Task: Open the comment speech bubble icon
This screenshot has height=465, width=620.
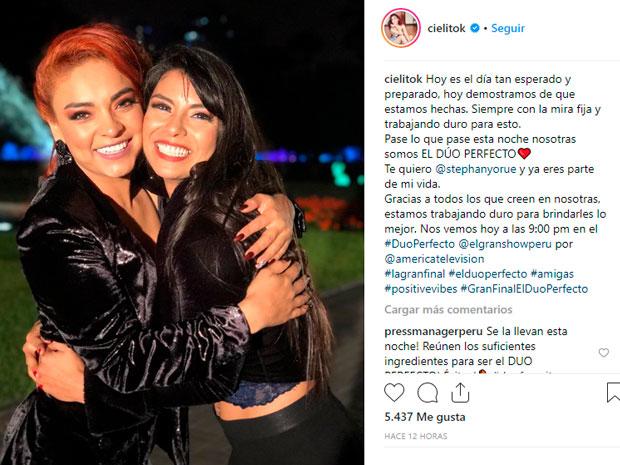Action: click(427, 393)
